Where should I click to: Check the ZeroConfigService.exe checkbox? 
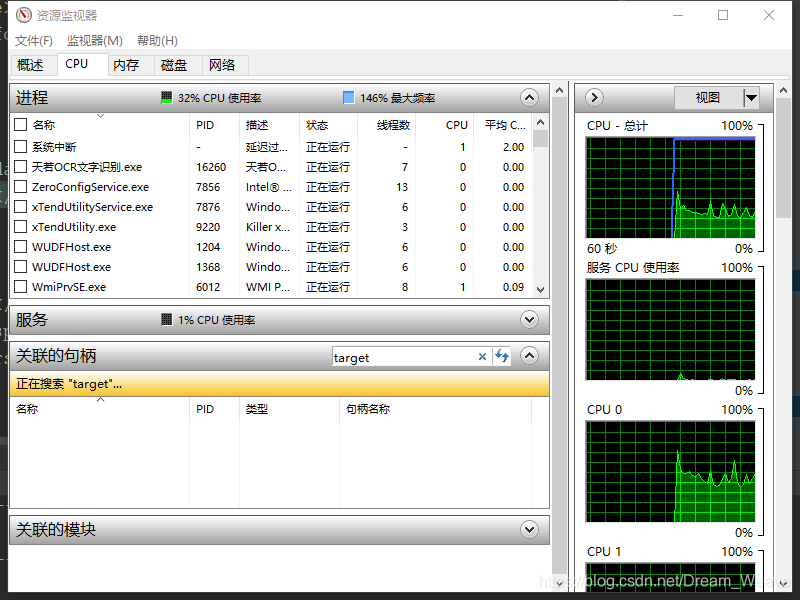pos(20,187)
